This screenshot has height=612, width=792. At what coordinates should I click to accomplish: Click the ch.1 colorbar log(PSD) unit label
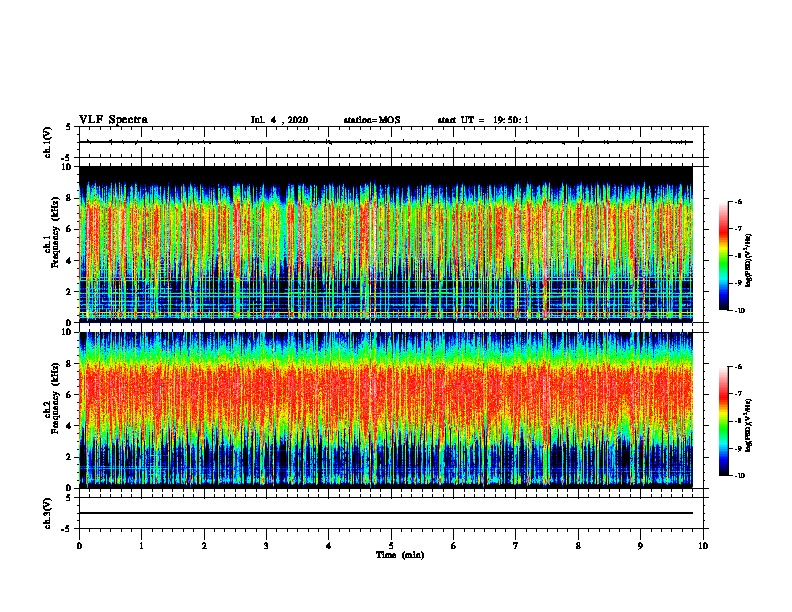click(749, 260)
